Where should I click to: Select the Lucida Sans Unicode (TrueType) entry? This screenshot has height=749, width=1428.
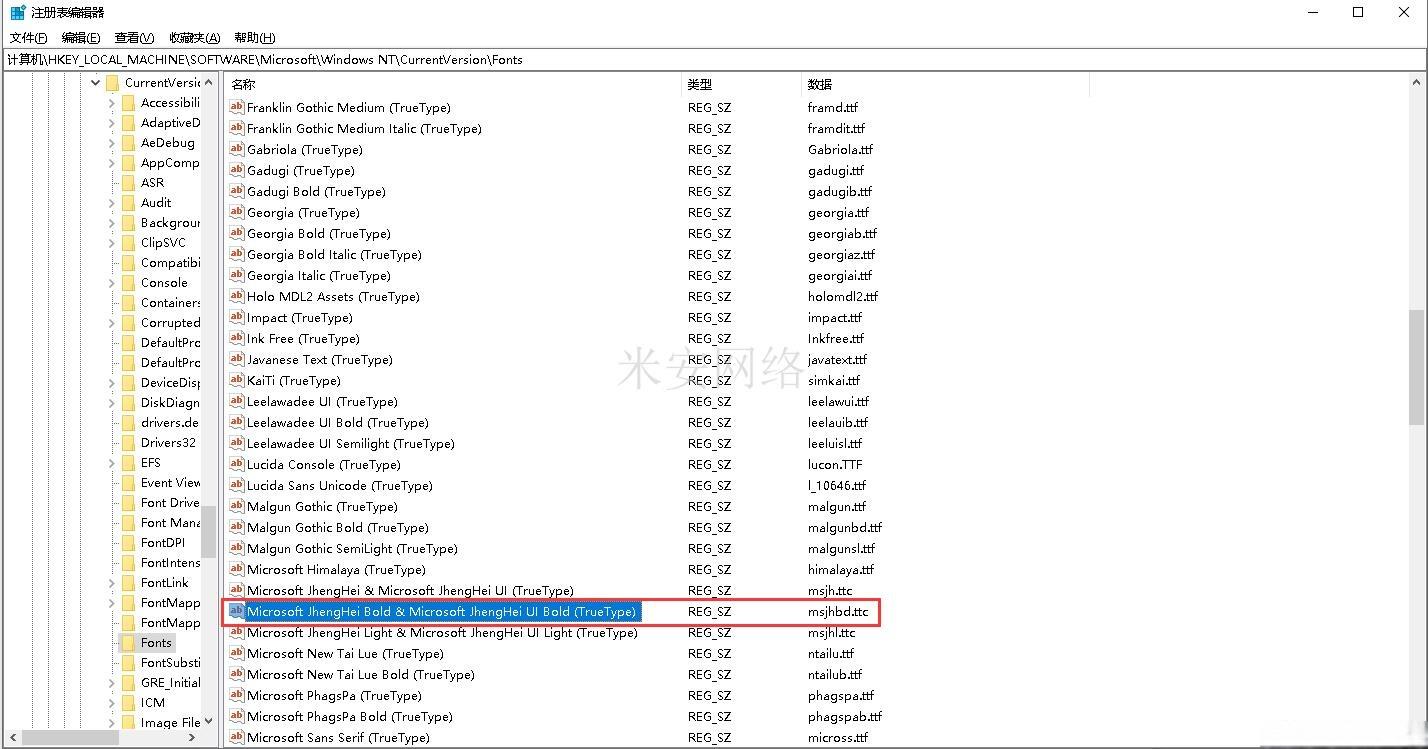point(339,485)
